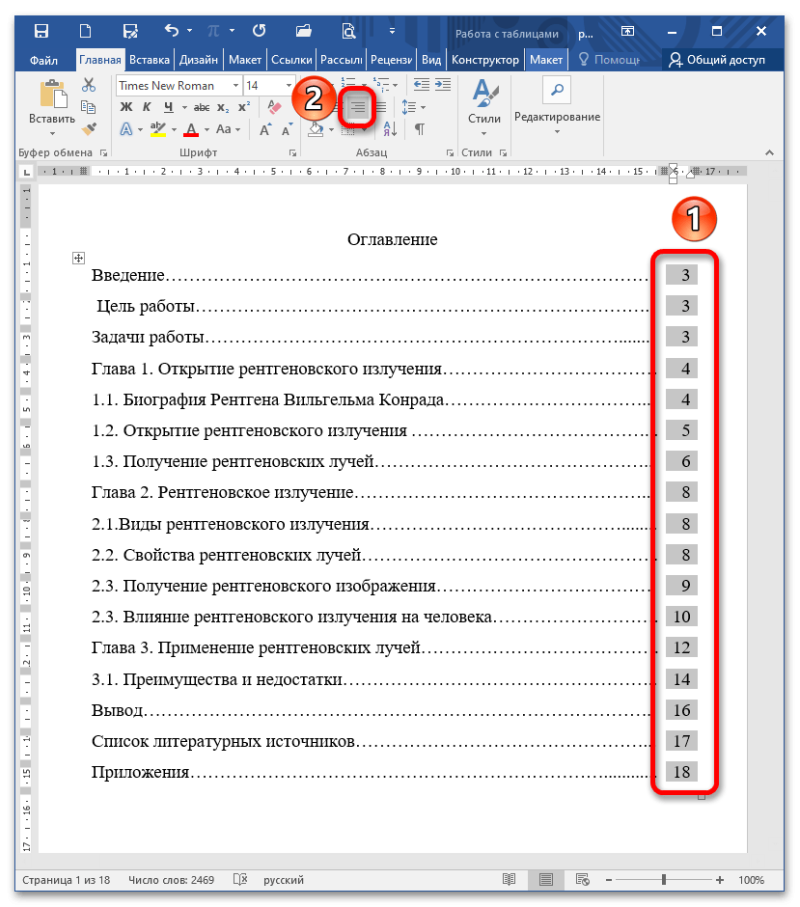Viewport: 800px width, 907px height.
Task: Apply red font color A
Action: [191, 130]
